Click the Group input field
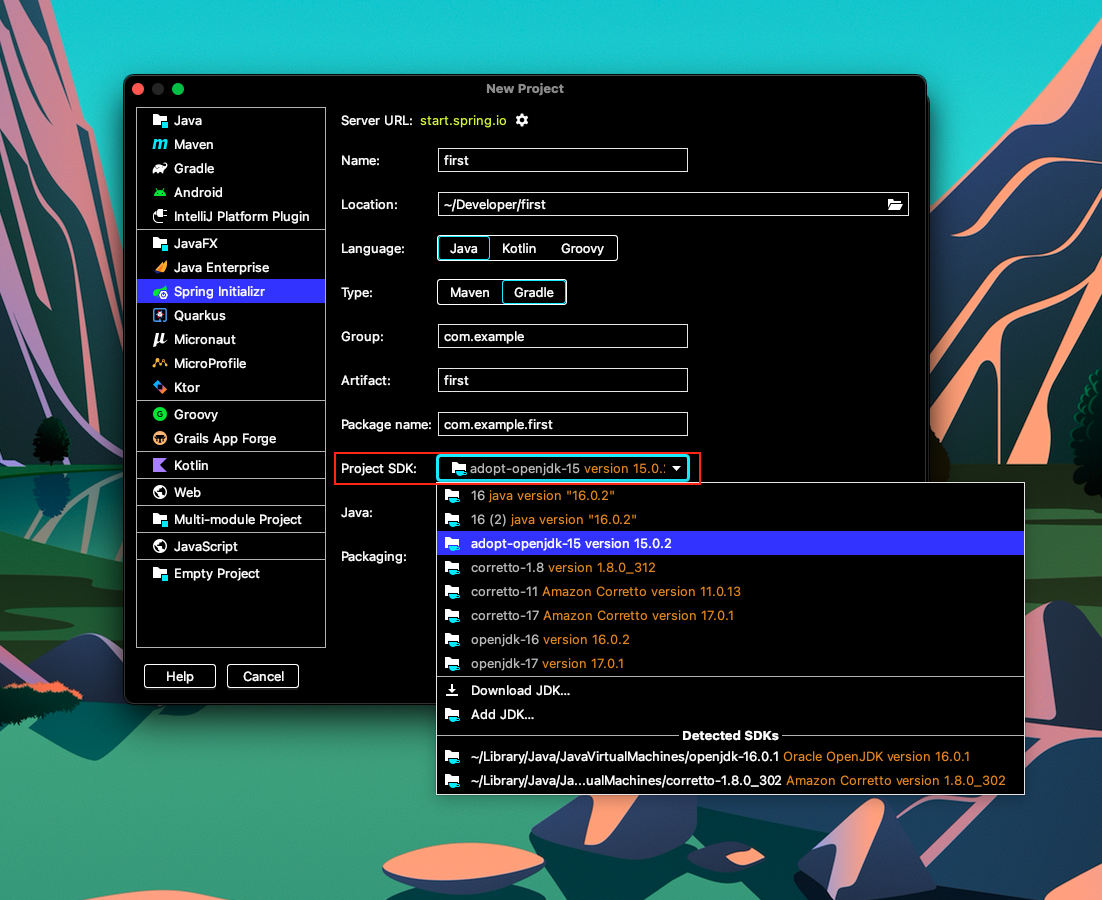The height and width of the screenshot is (900, 1102). (562, 336)
